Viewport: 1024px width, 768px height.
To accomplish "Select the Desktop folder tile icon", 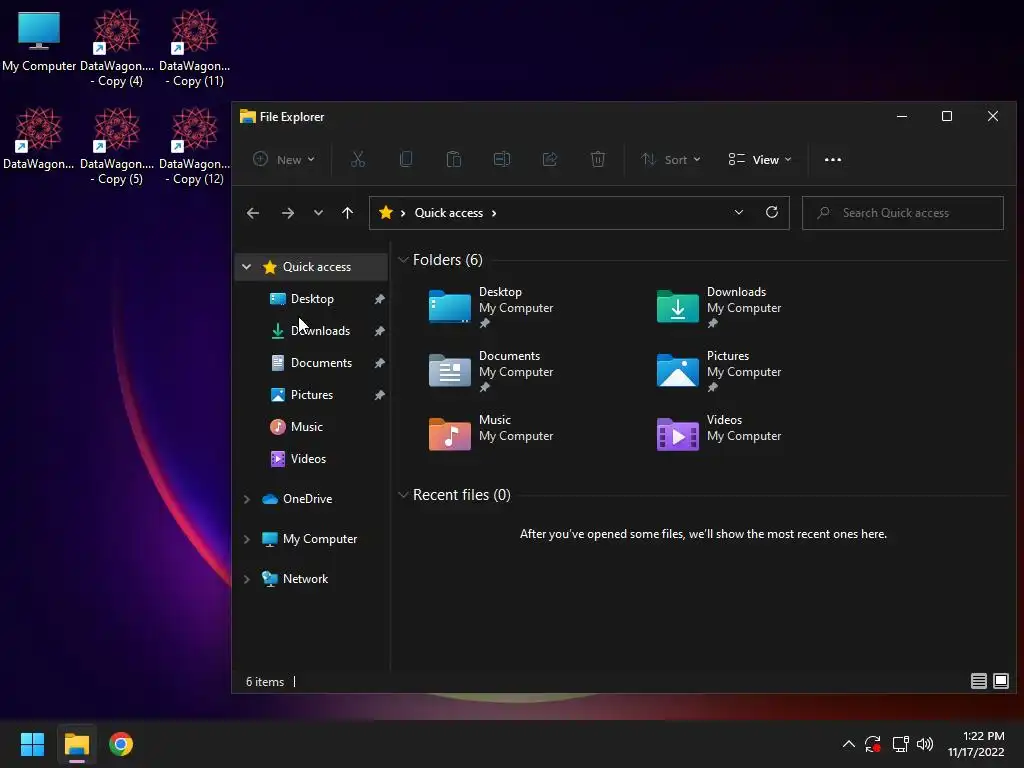I will tap(449, 306).
